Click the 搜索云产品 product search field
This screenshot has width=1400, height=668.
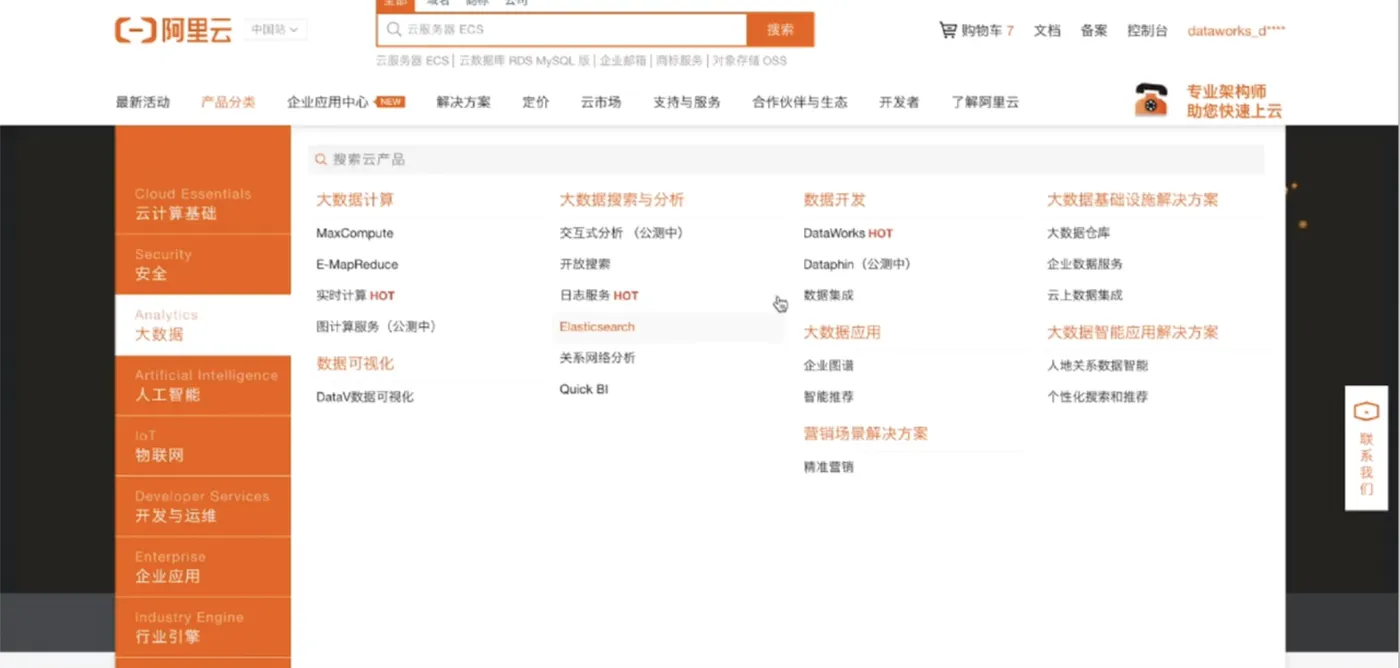(786, 159)
